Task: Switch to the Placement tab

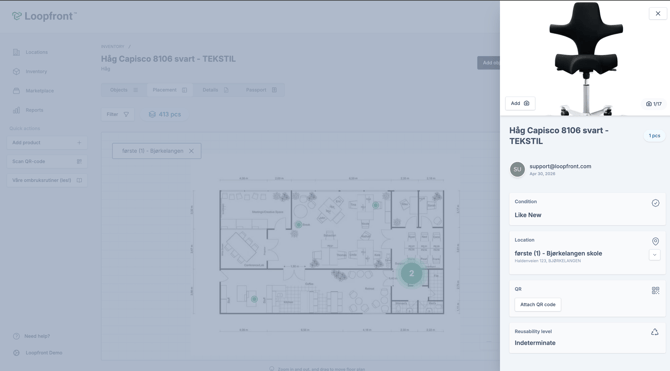Action: point(170,90)
